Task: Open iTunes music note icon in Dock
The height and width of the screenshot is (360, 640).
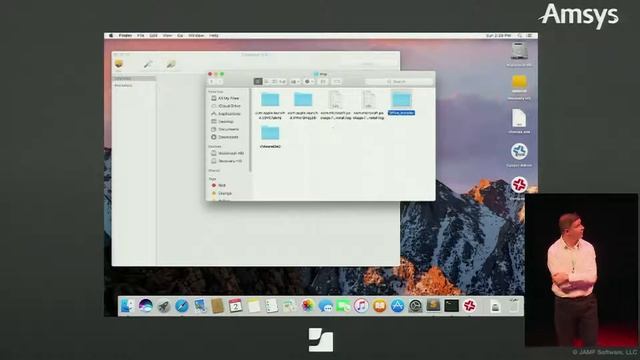Action: pyautogui.click(x=361, y=306)
